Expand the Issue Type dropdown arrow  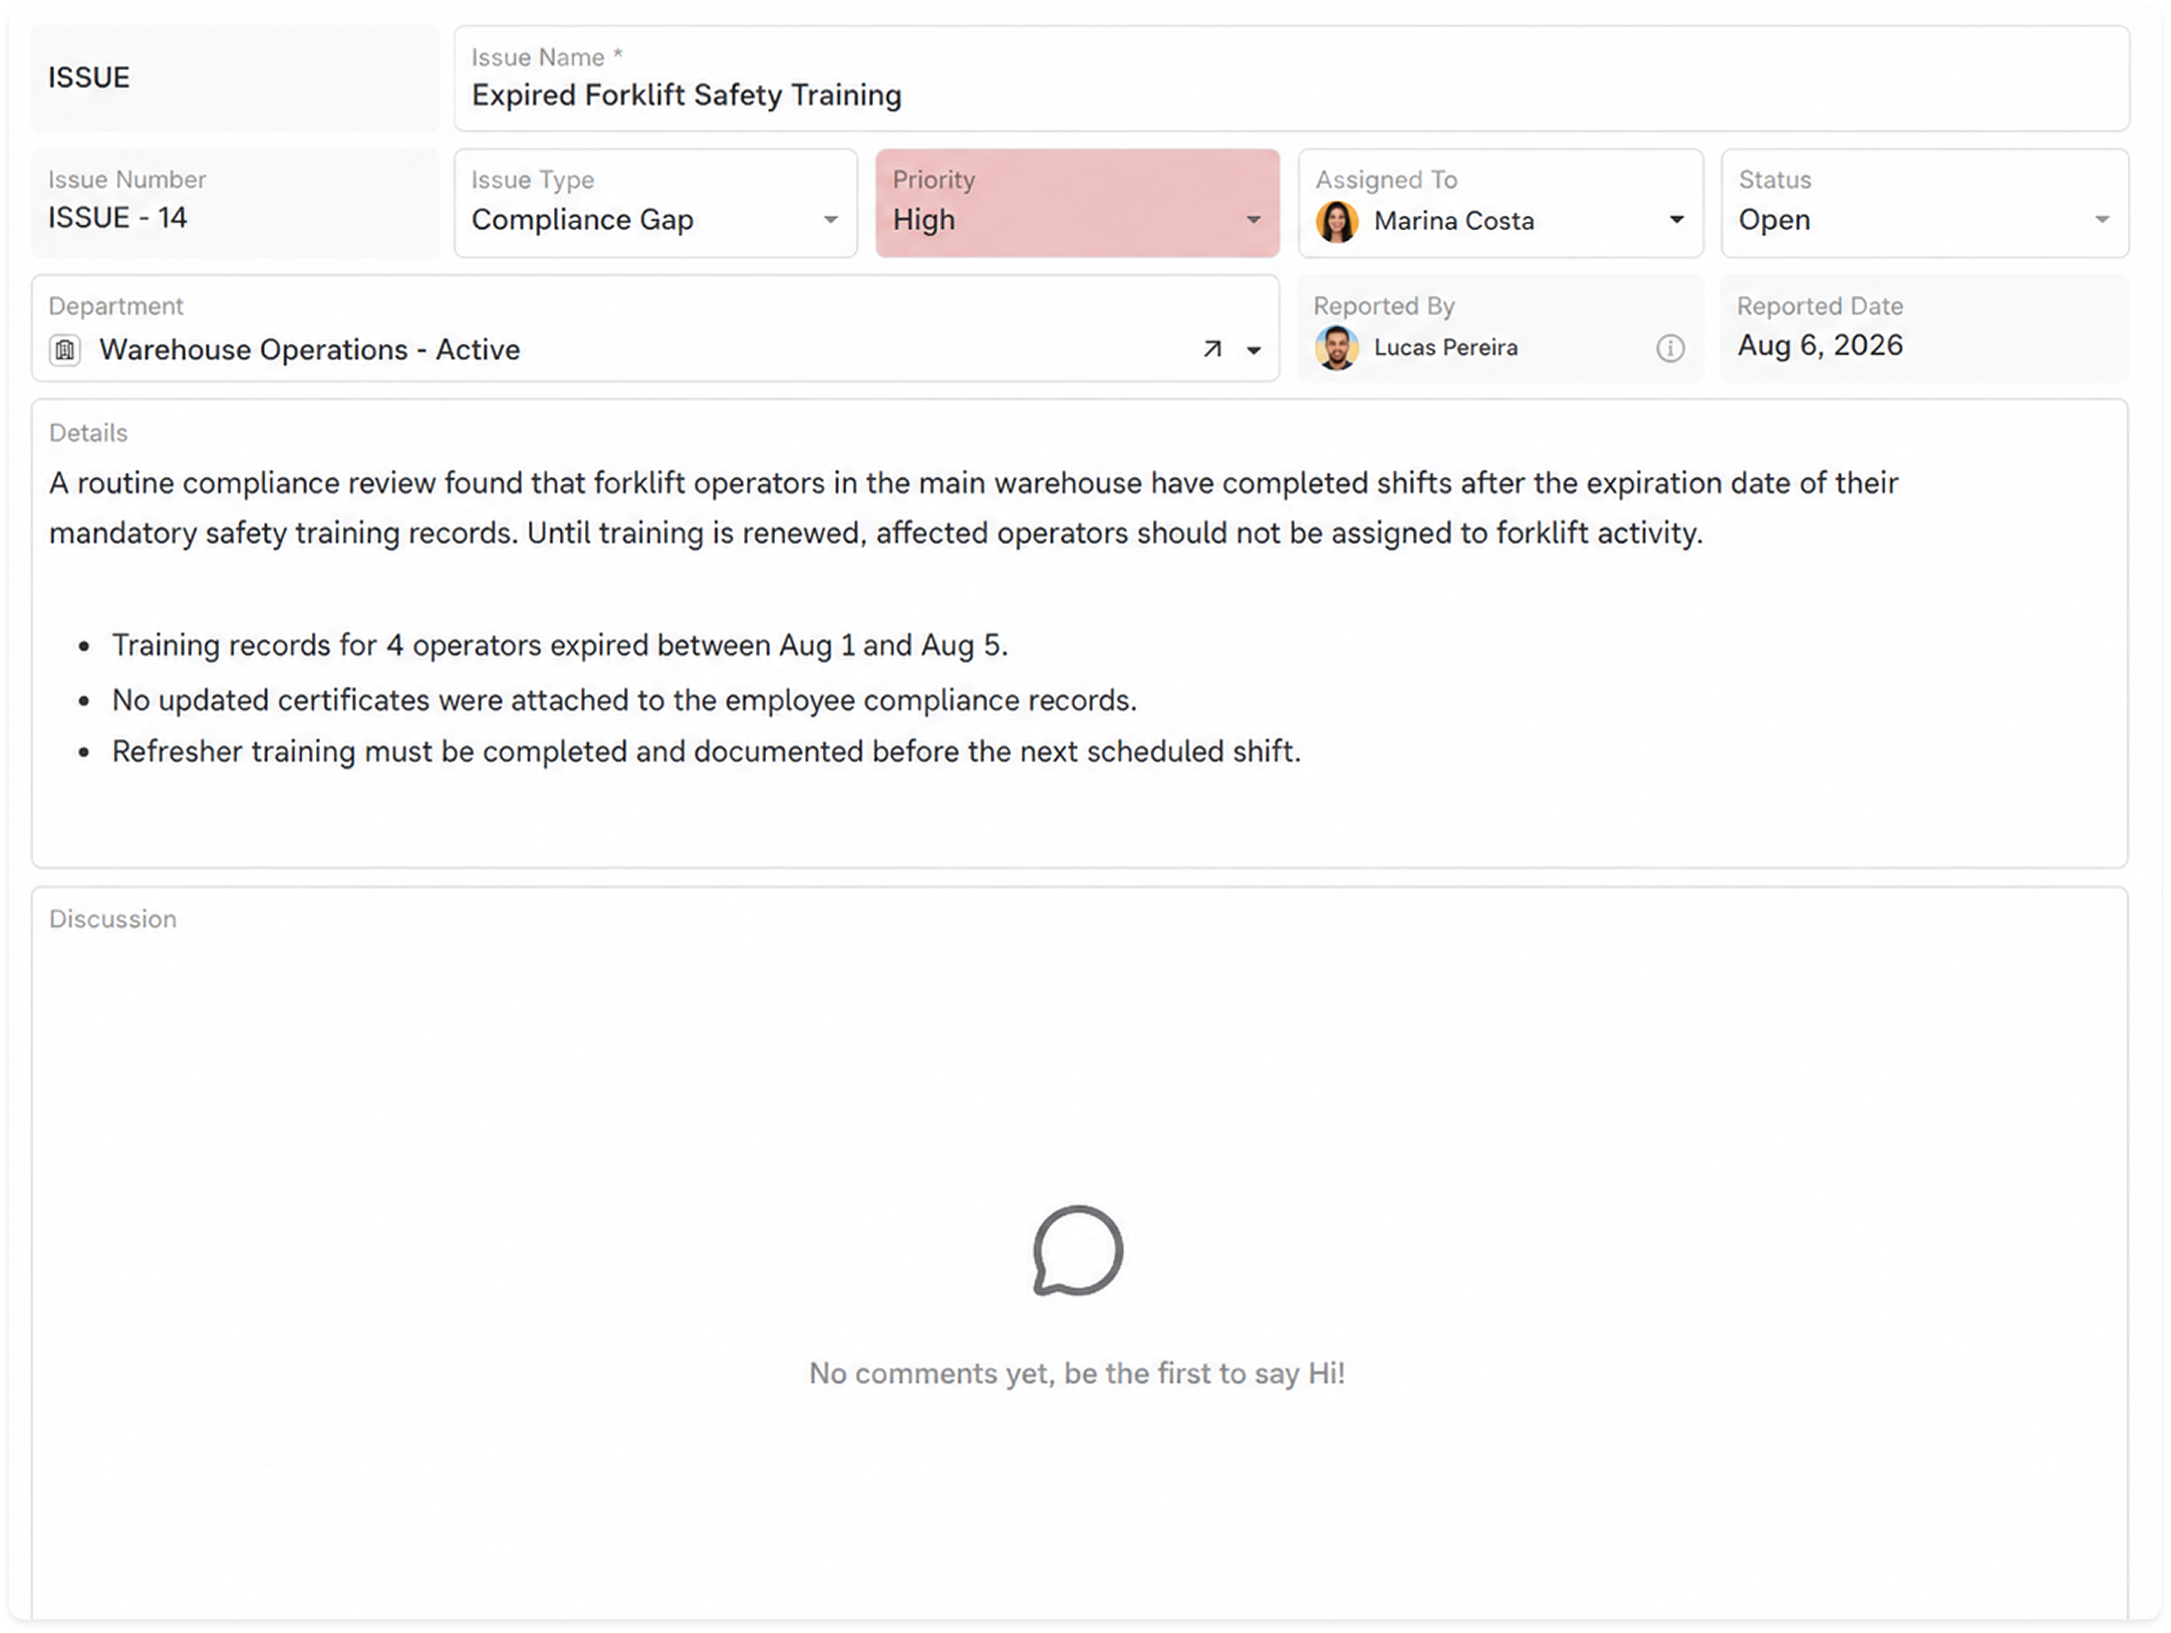[830, 220]
